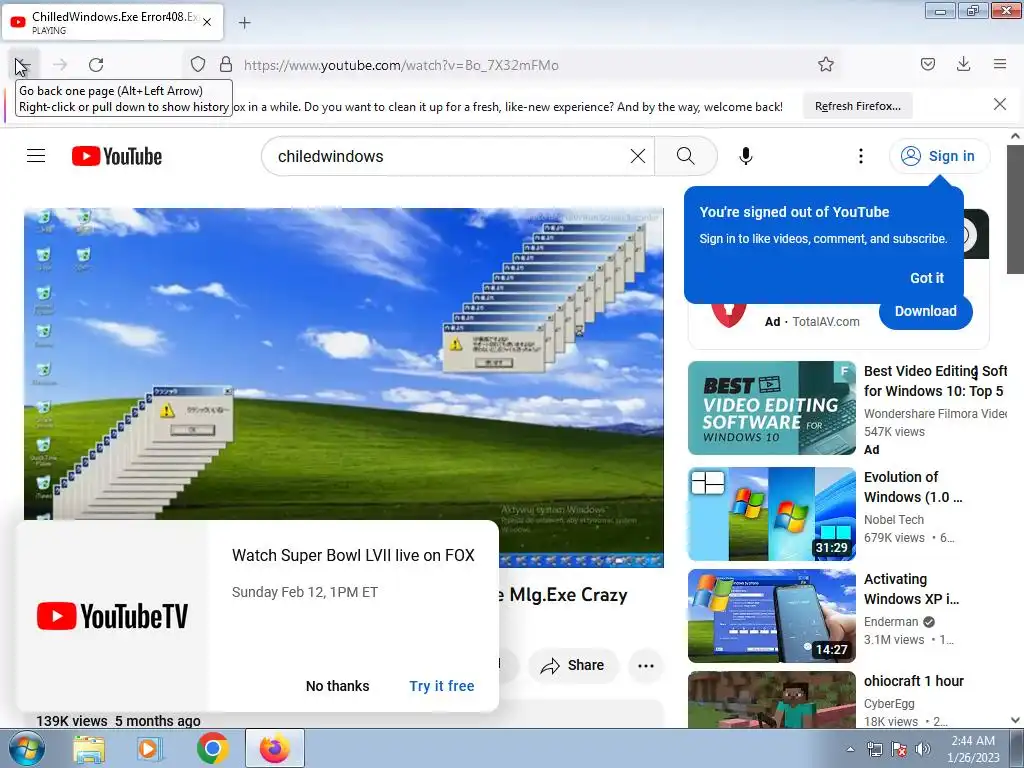Launch Windows Media Player from taskbar
This screenshot has height=768, width=1024.
coord(150,749)
